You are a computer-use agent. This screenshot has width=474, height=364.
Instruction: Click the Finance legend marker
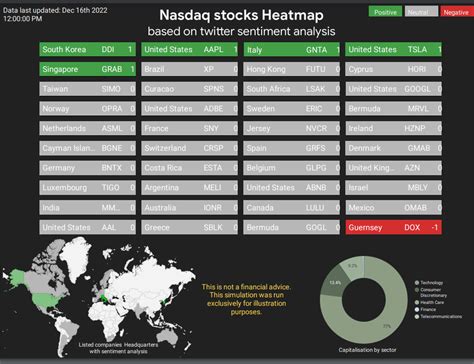point(417,309)
